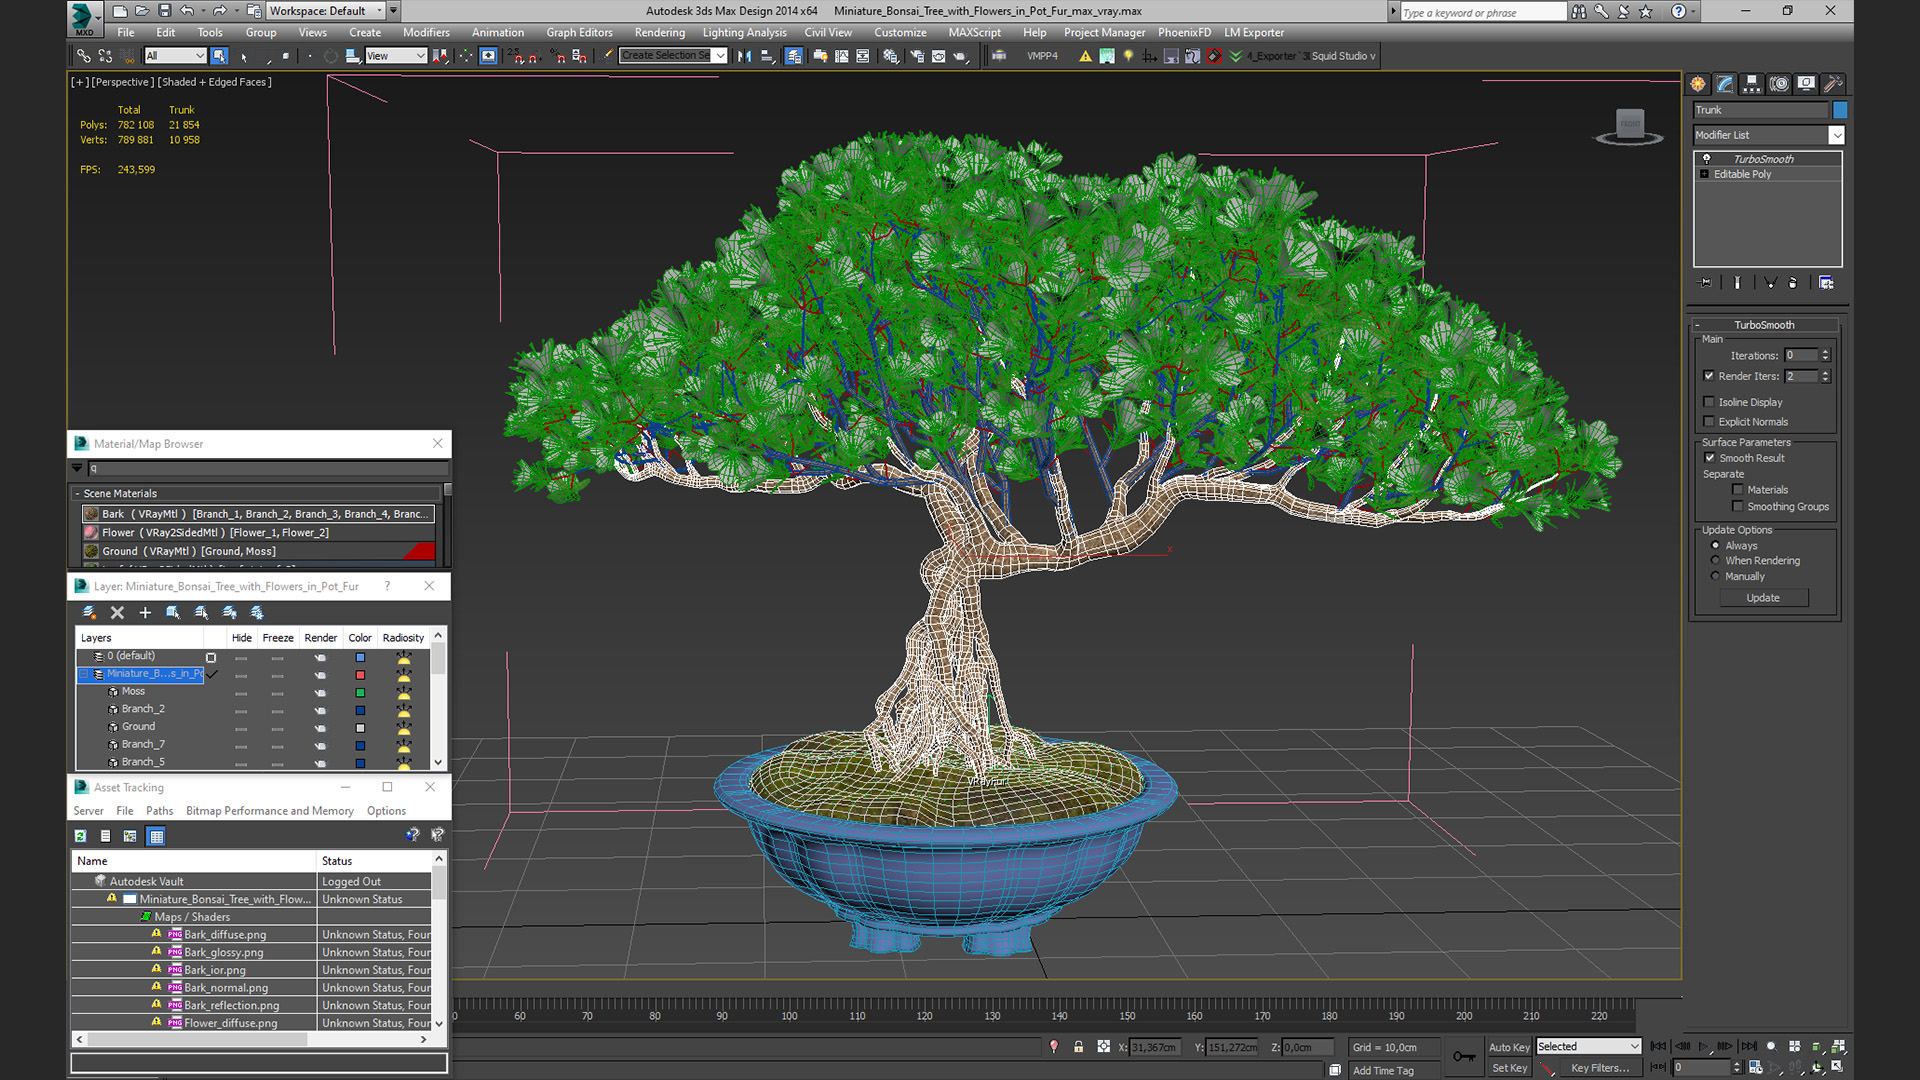The width and height of the screenshot is (1920, 1080).
Task: Toggle the Render Iters checkbox
Action: 1709,376
